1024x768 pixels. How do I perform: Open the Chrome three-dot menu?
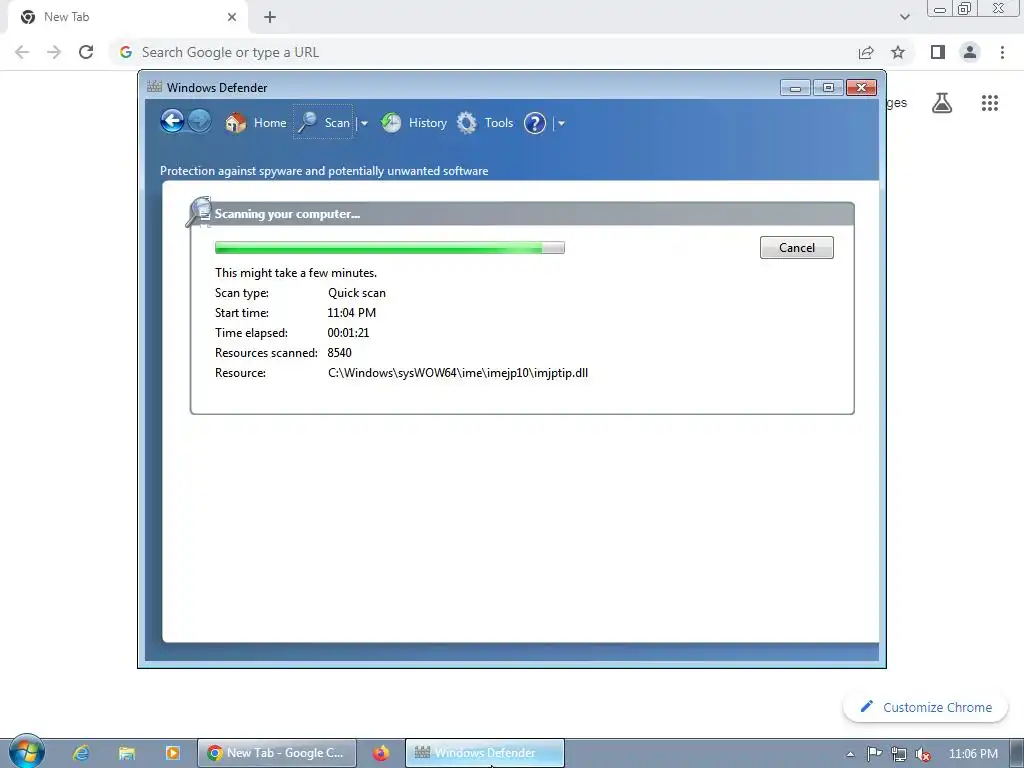point(1002,52)
